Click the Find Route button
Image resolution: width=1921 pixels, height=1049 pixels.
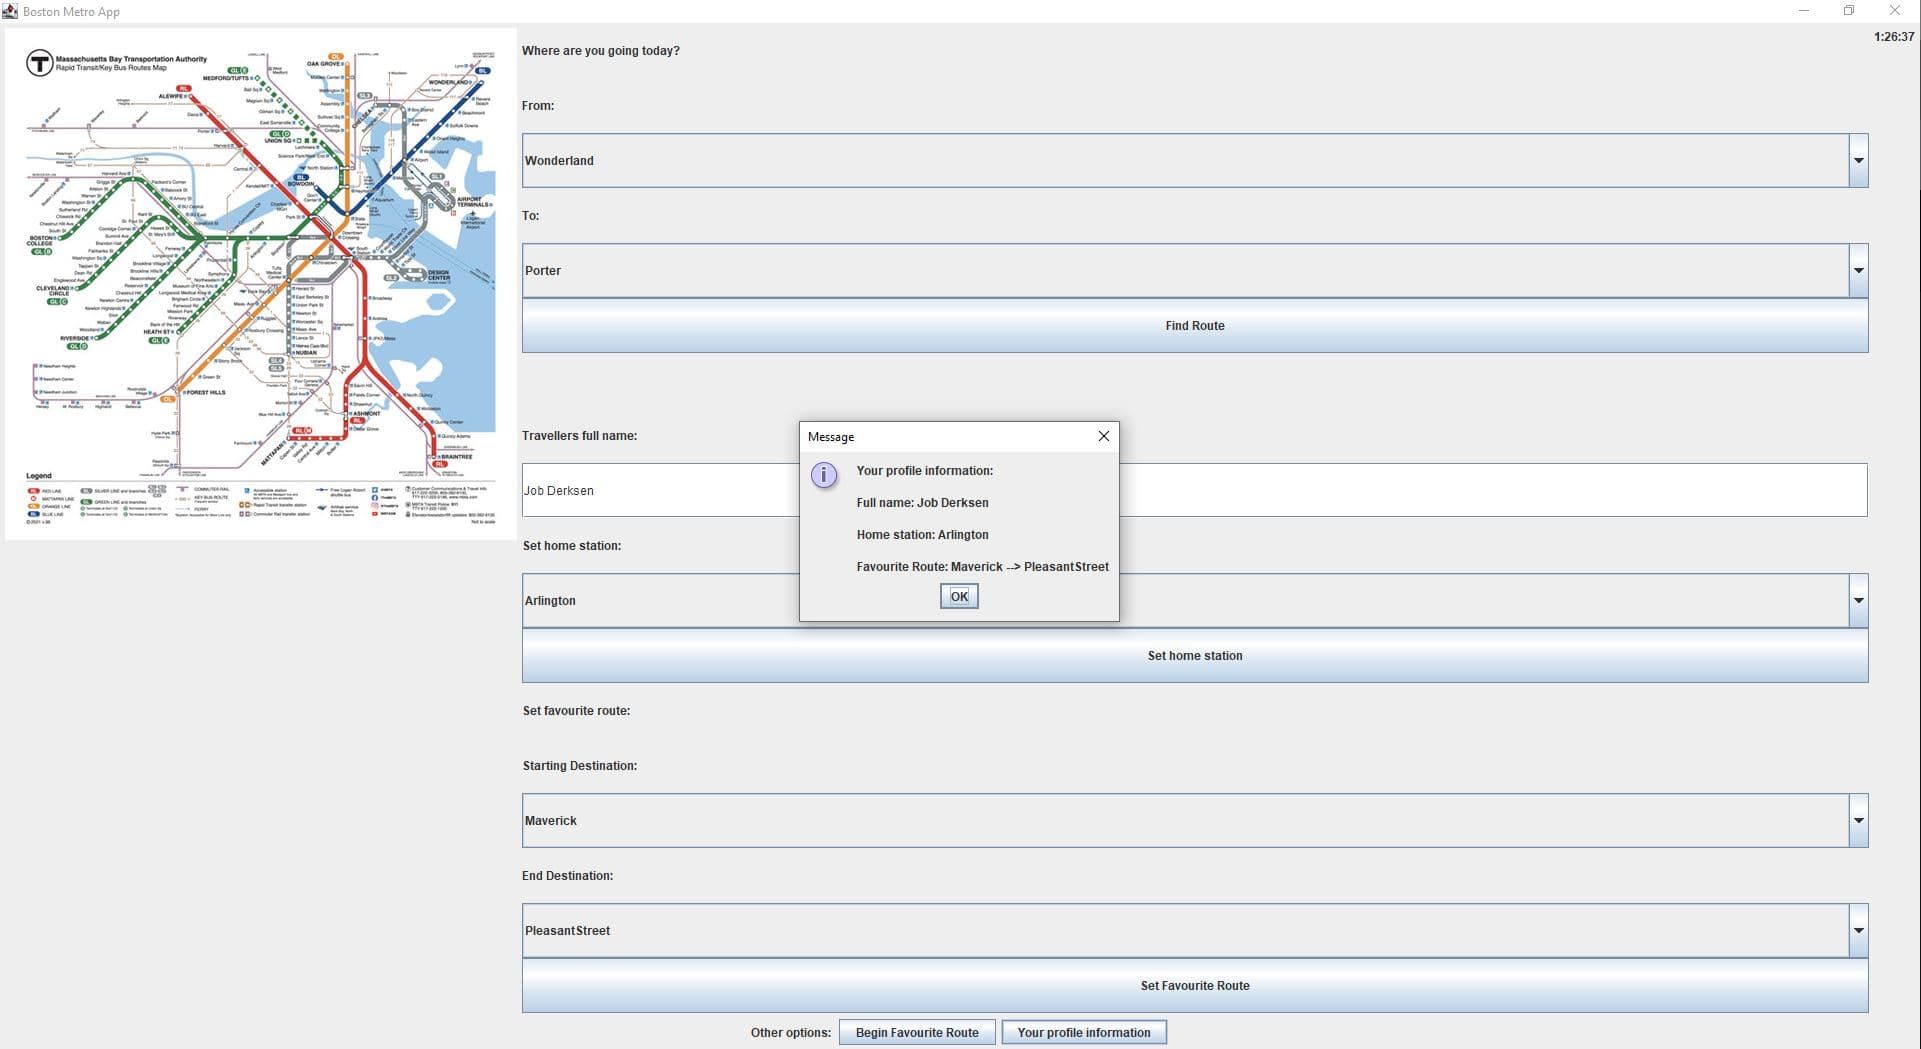tap(1195, 326)
